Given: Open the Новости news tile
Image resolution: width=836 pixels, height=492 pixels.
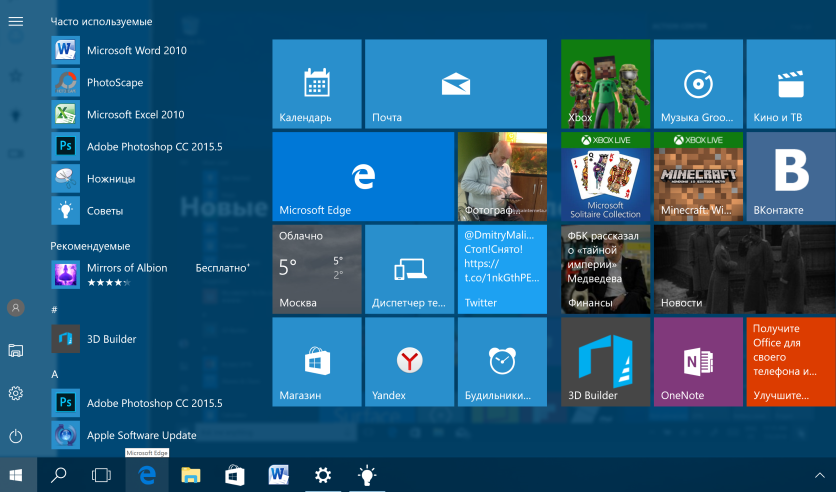Looking at the screenshot, I should (745, 269).
